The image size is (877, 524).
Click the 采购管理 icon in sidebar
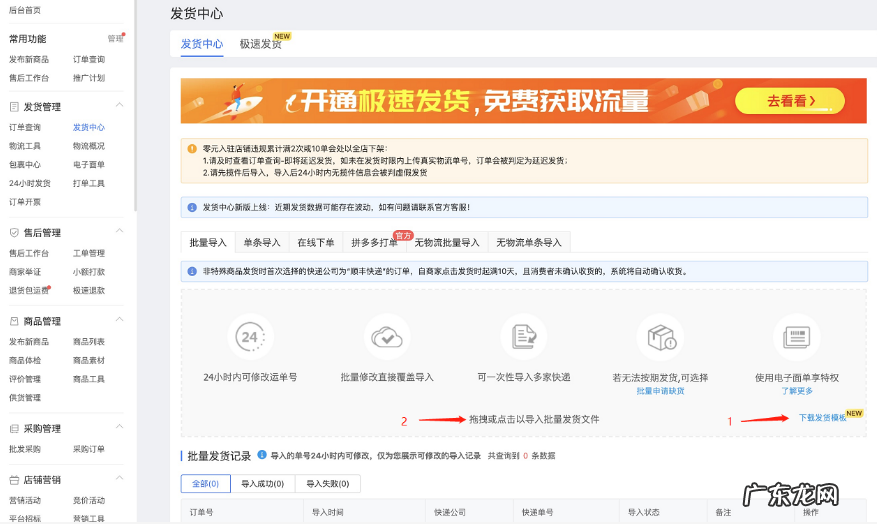point(14,428)
